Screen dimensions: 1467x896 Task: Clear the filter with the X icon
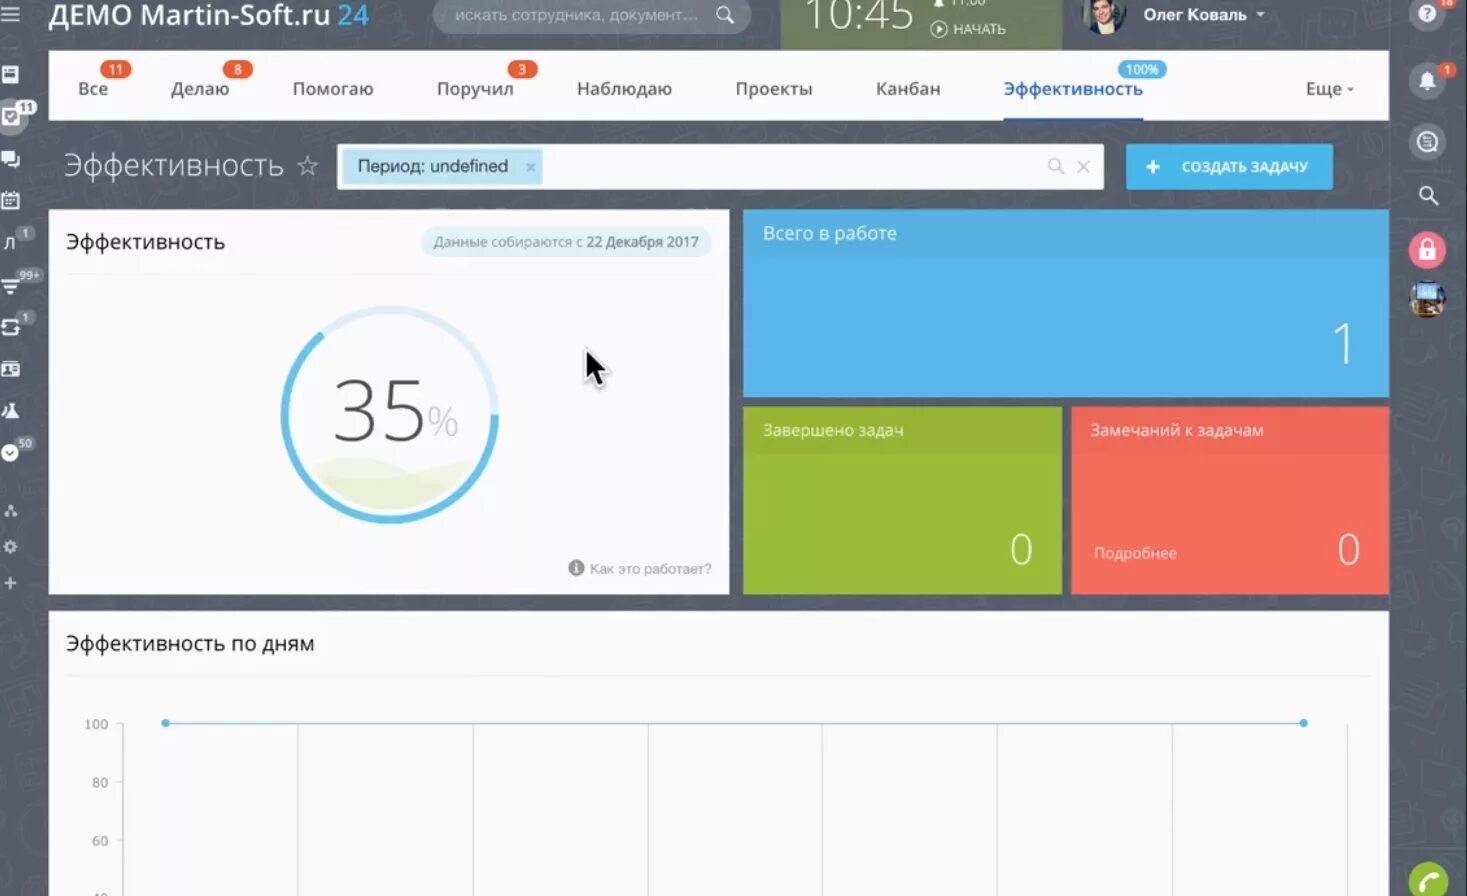coord(1083,167)
